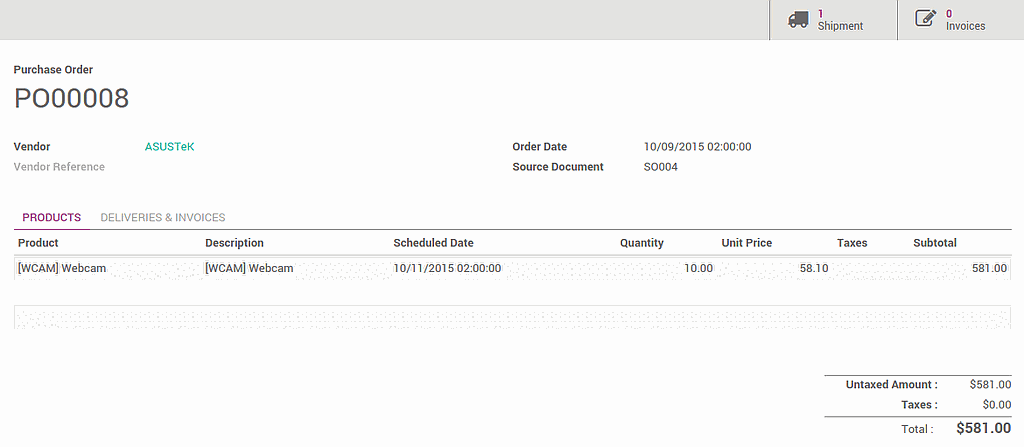Sort by the Product column header
The height and width of the screenshot is (447, 1024).
click(38, 243)
